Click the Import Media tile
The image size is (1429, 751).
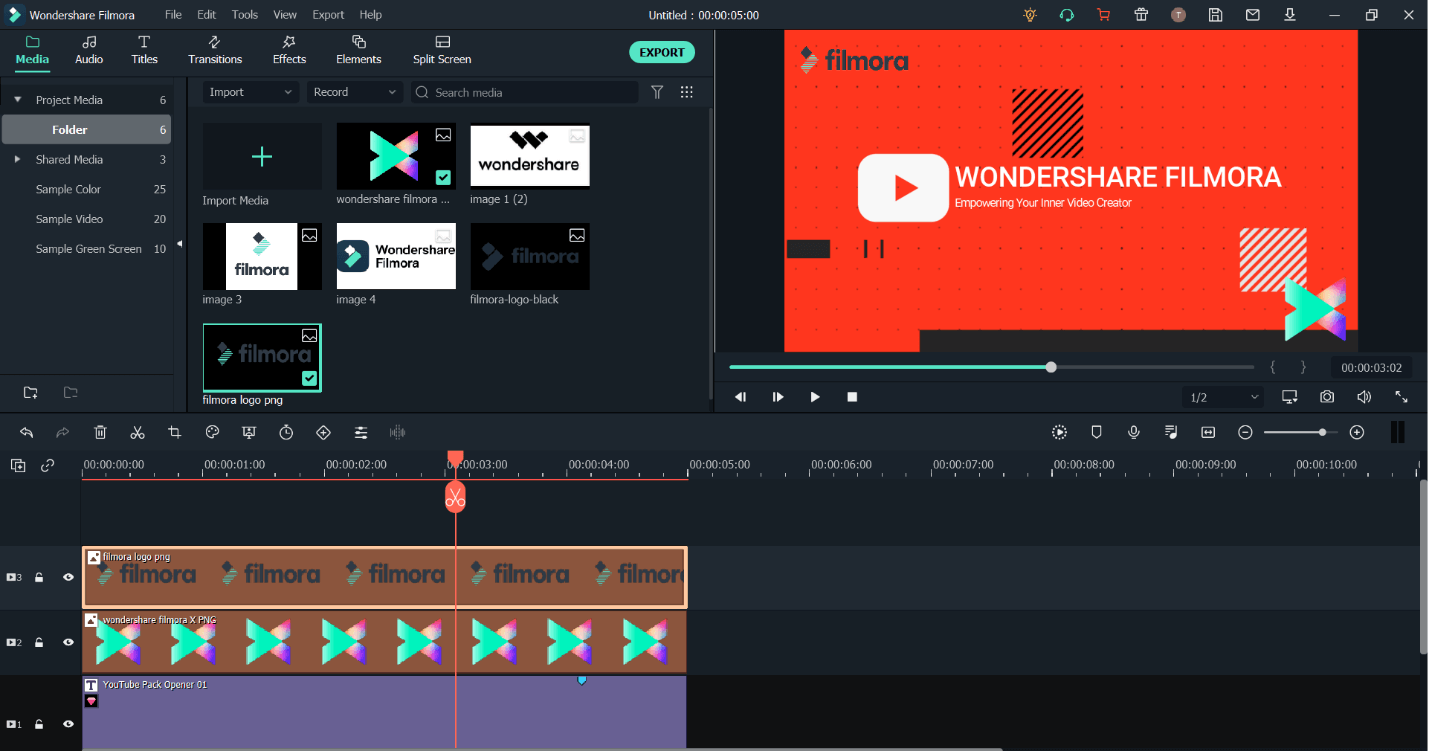click(x=262, y=157)
